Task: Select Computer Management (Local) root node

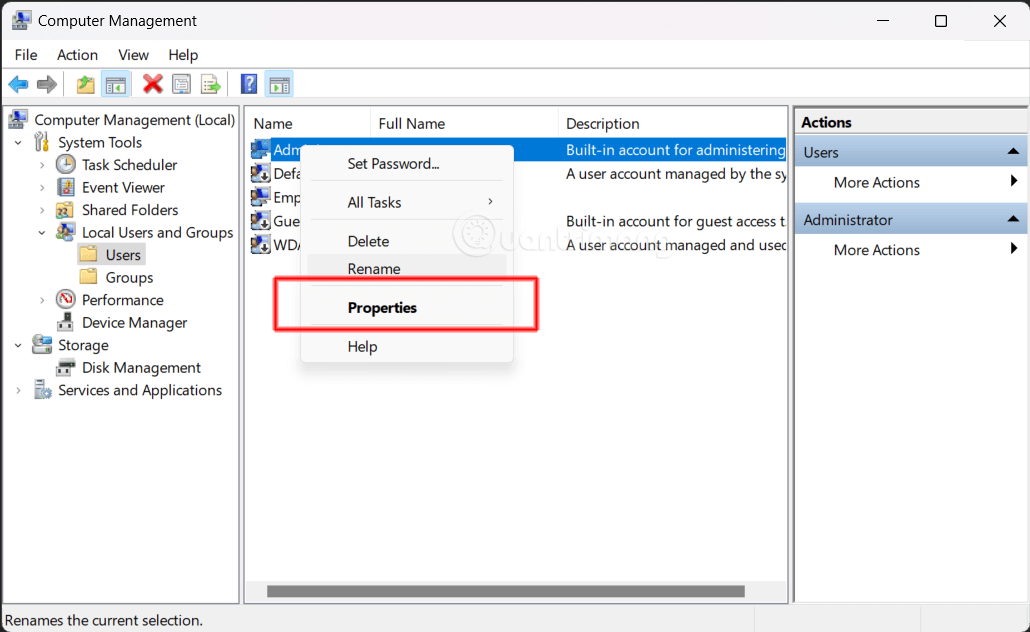Action: coord(134,120)
